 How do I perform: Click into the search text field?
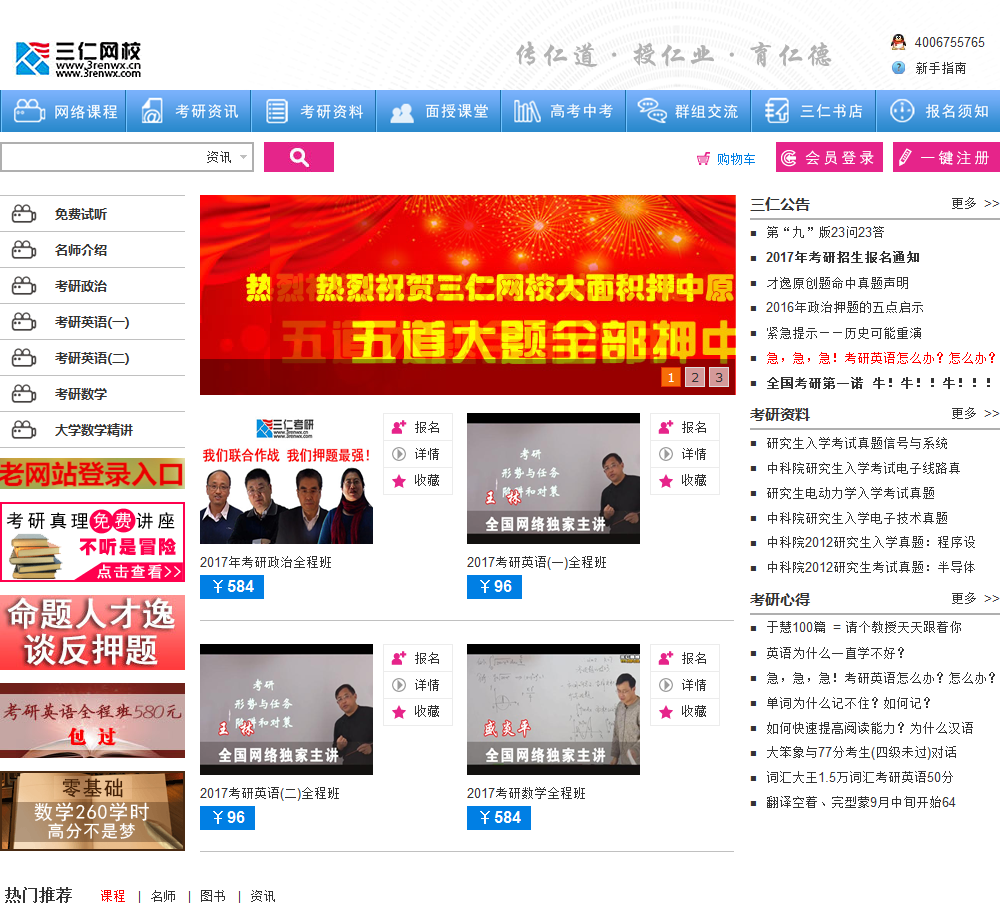click(102, 157)
